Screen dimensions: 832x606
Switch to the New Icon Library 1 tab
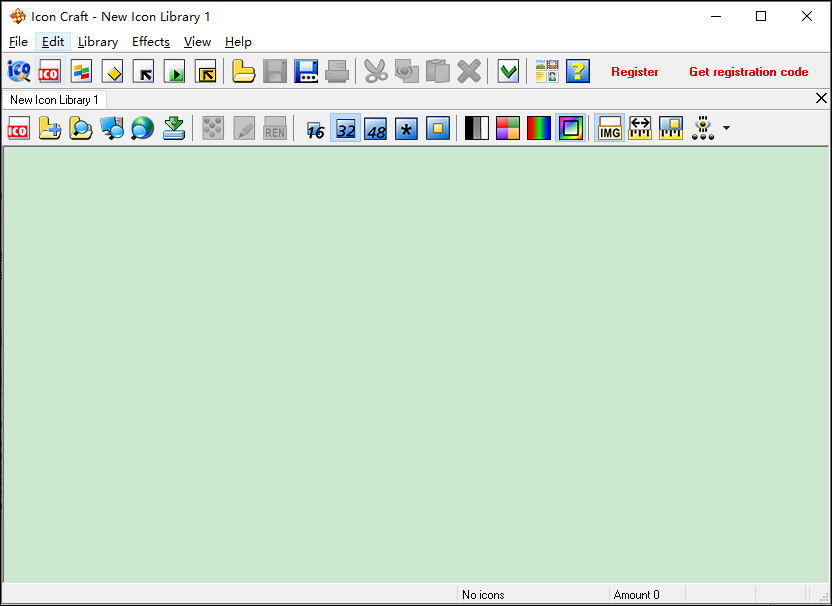54,100
